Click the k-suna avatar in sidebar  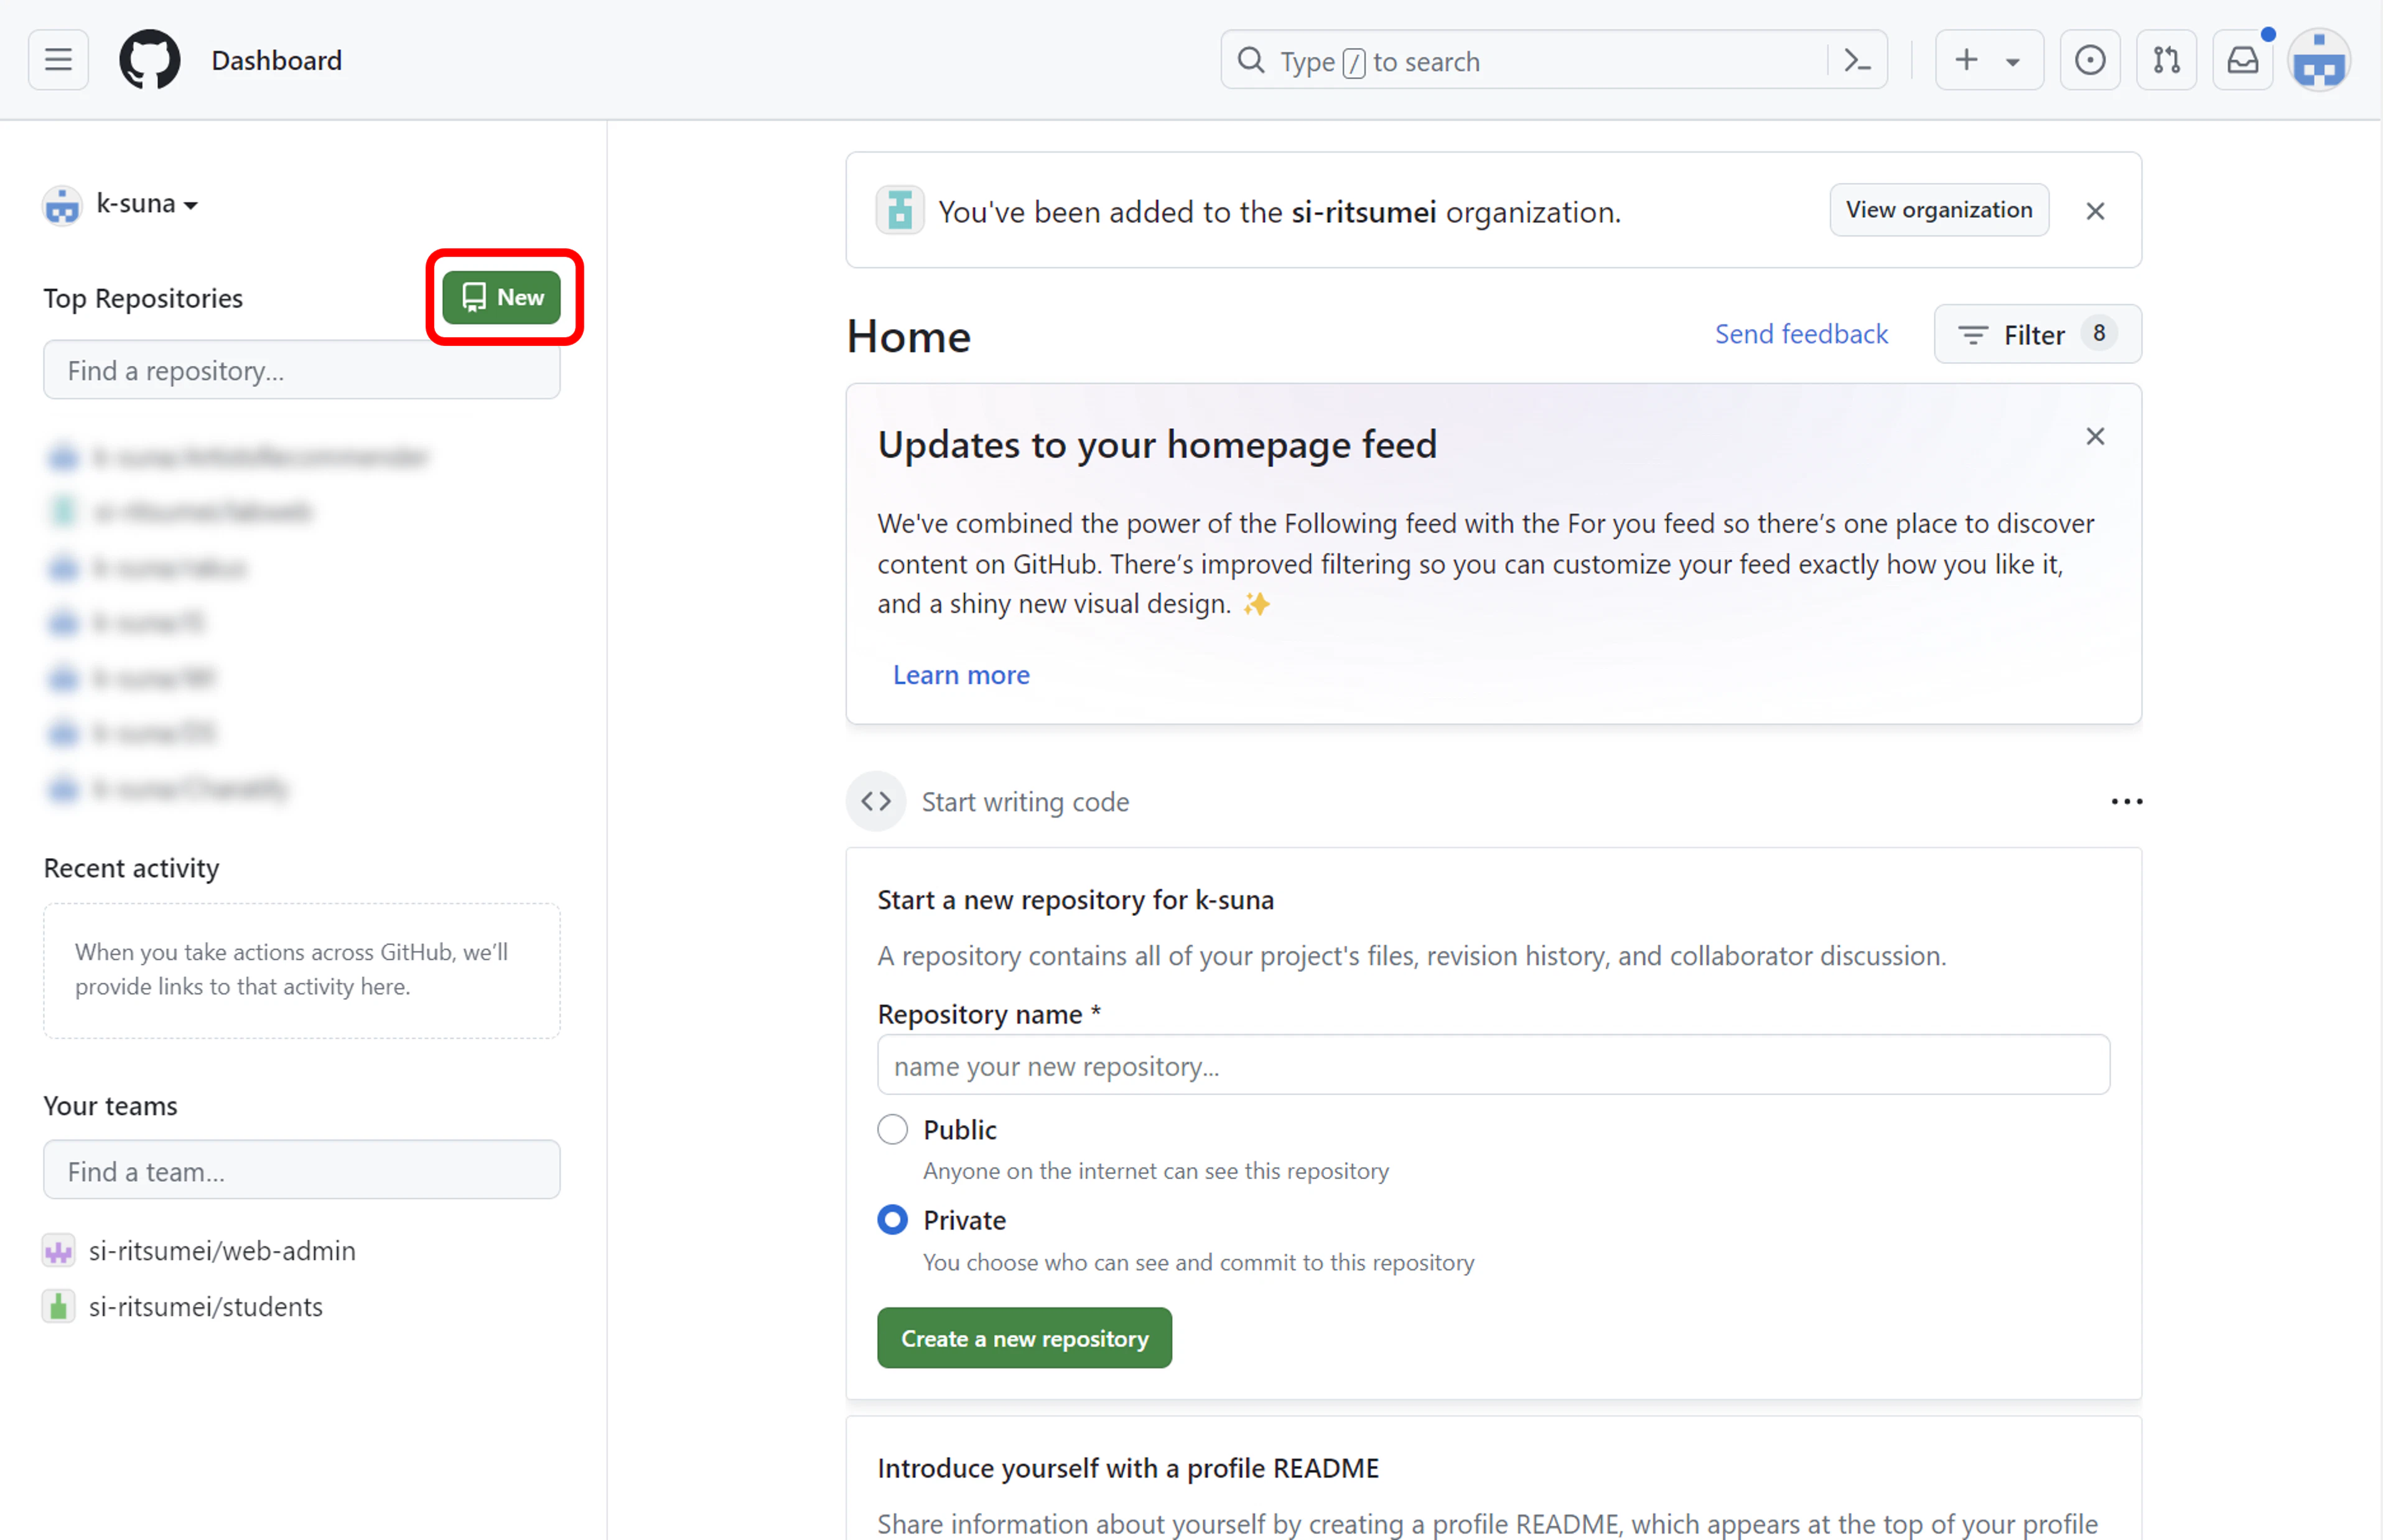[x=62, y=206]
